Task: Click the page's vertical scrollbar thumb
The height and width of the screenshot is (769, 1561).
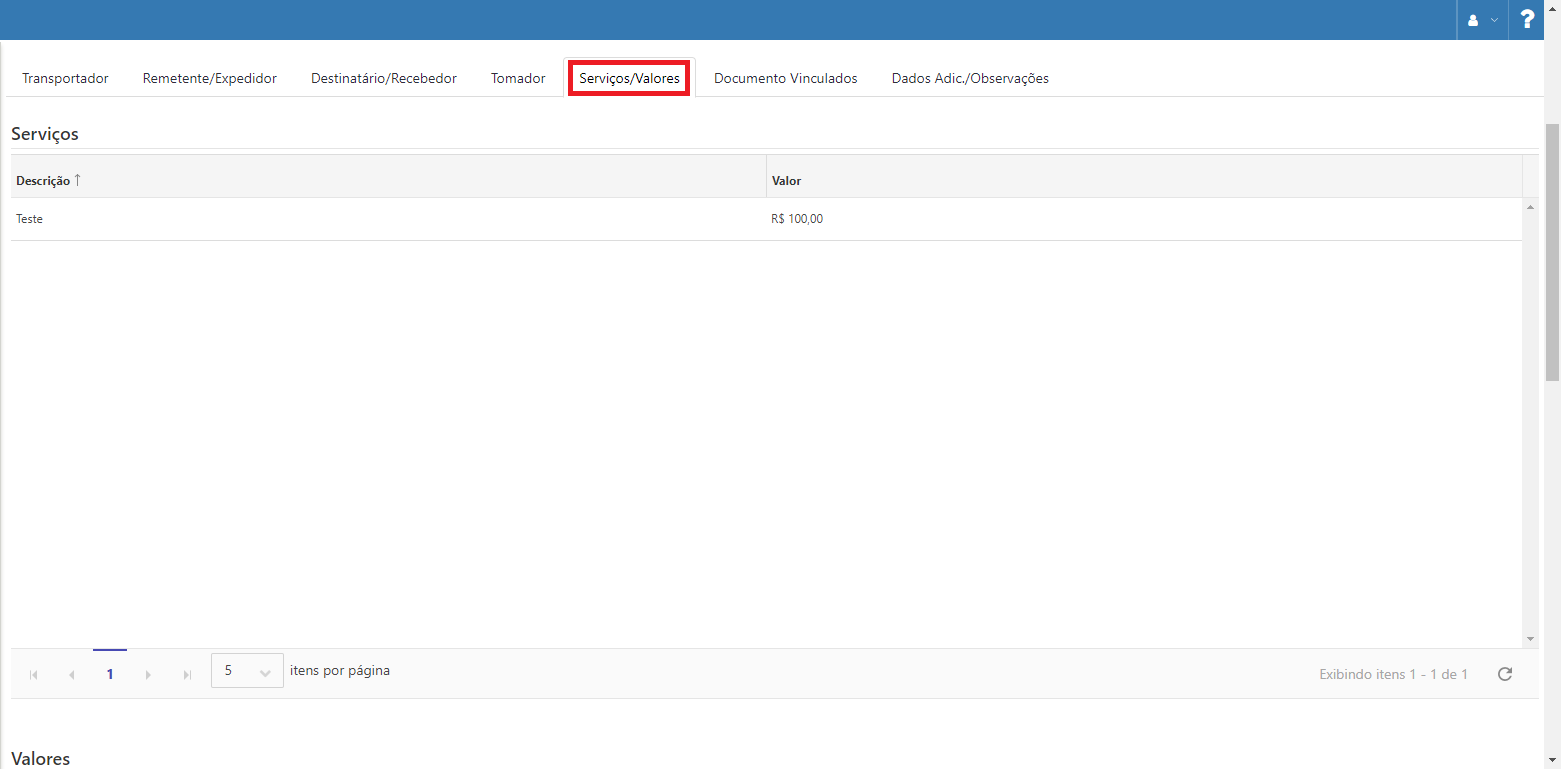Action: coord(1552,250)
